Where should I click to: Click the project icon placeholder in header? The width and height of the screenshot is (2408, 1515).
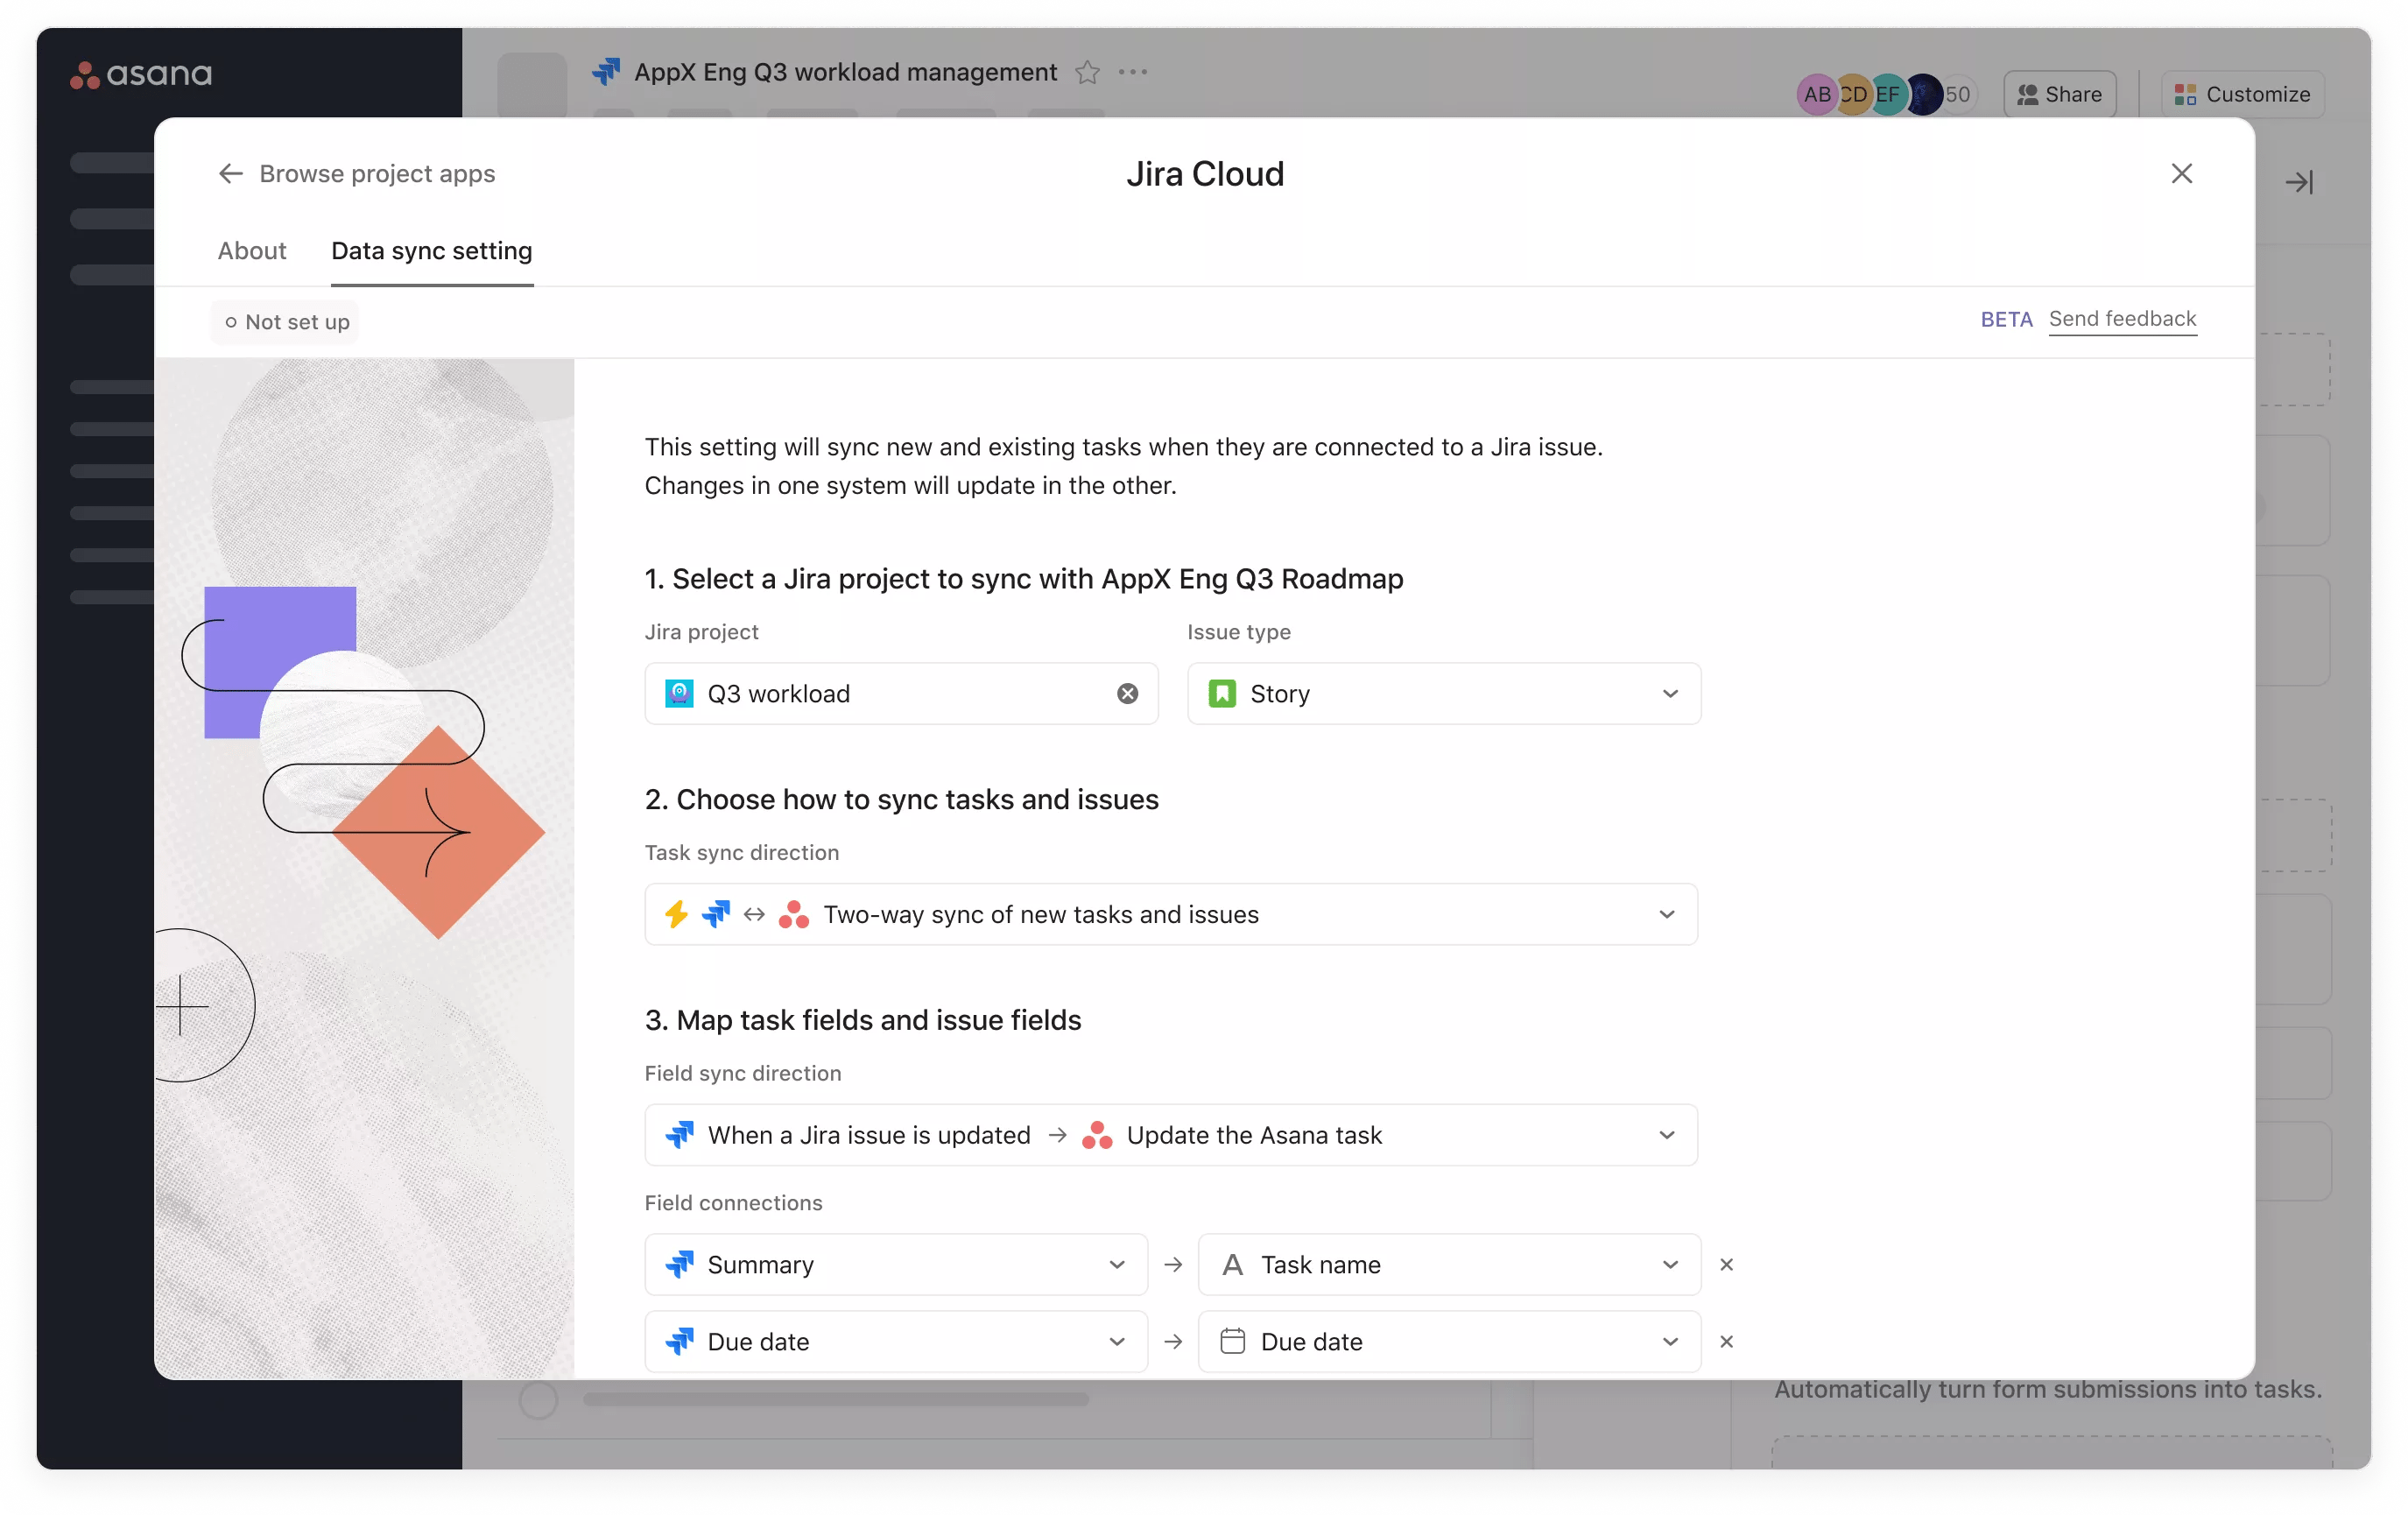tap(532, 85)
